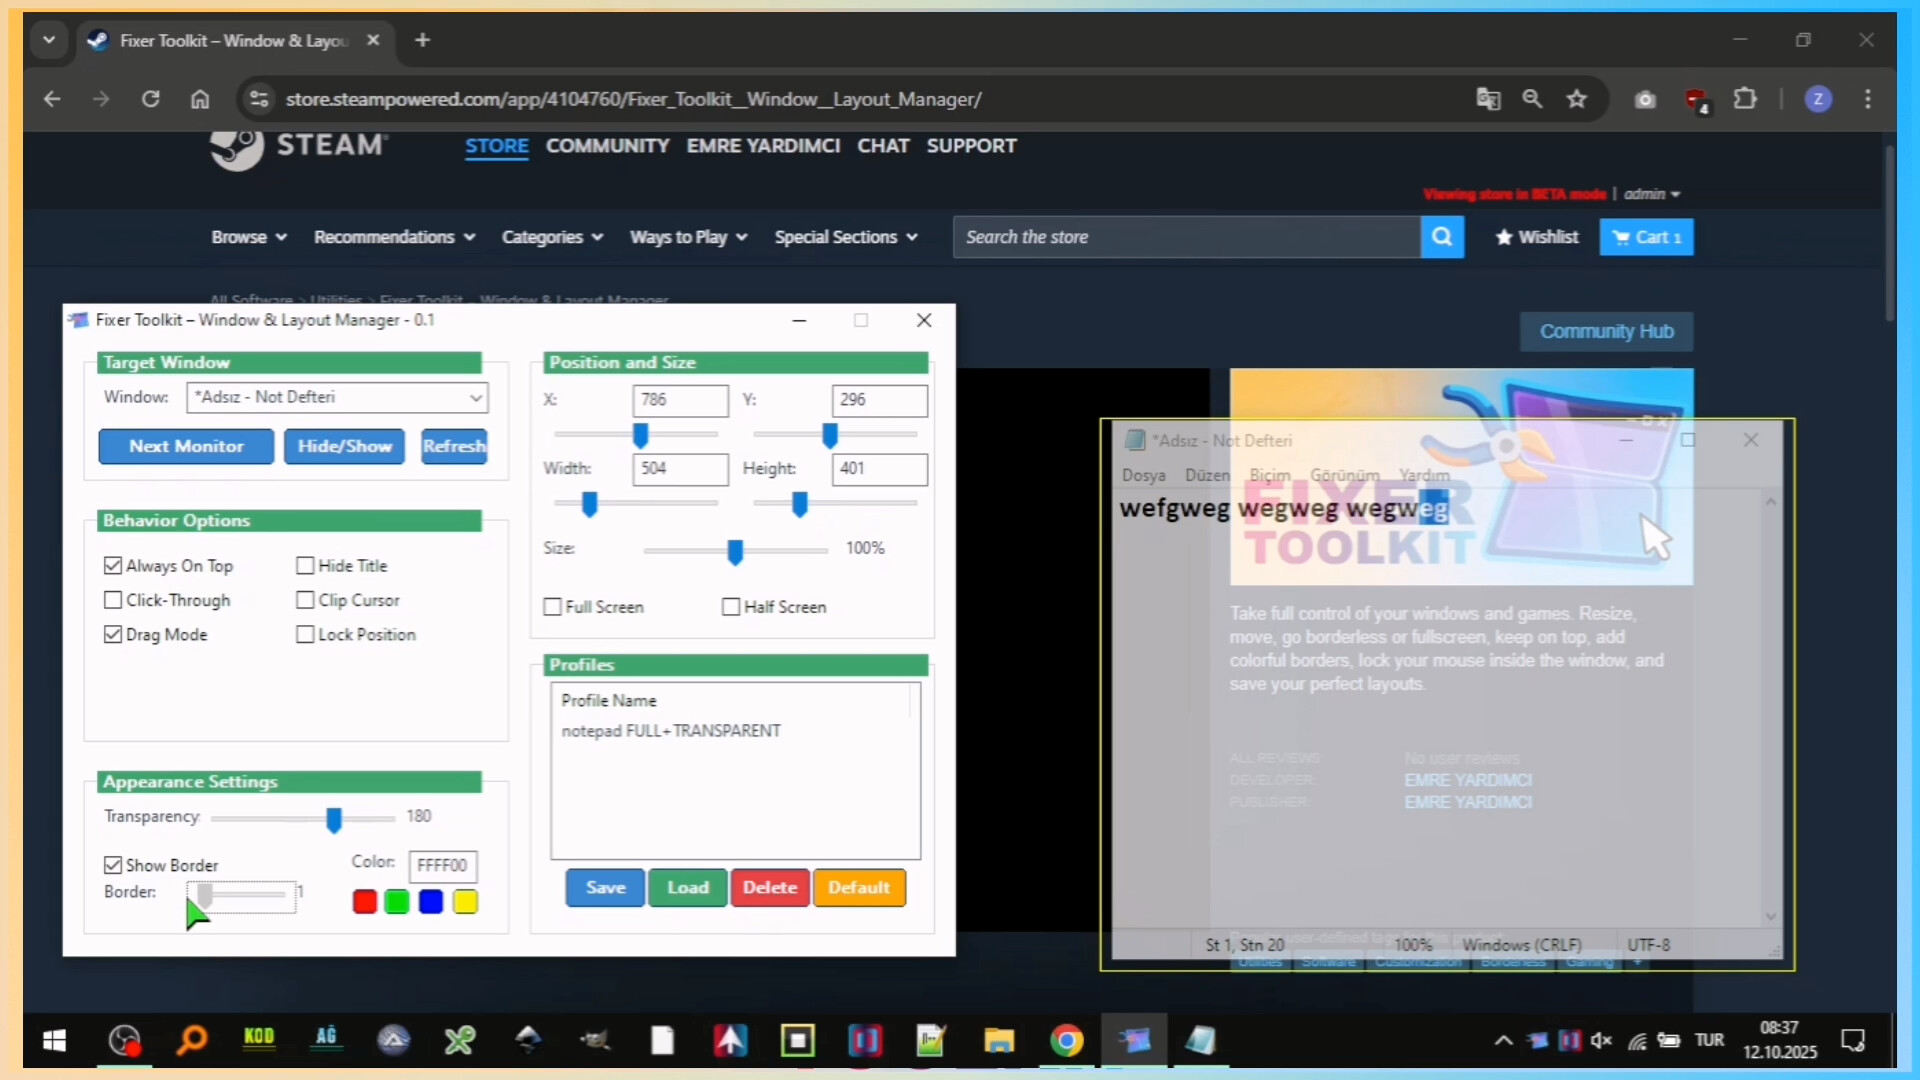1920x1080 pixels.
Task: Expand the Ways to Play menu
Action: 688,237
